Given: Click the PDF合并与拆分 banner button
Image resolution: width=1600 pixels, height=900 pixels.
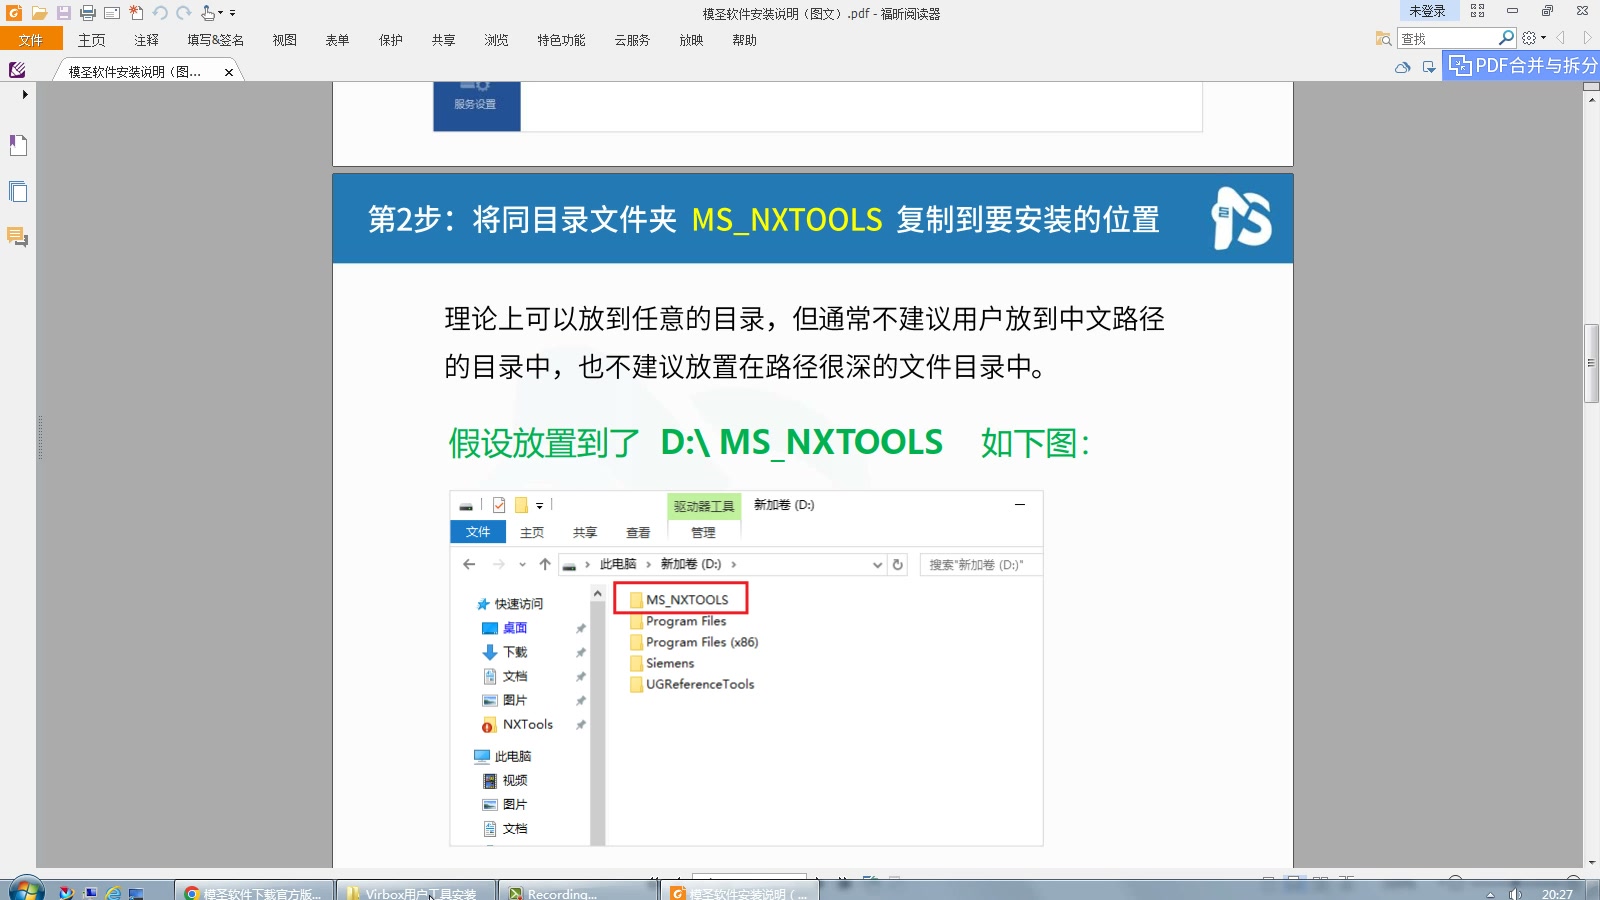Looking at the screenshot, I should tap(1521, 66).
